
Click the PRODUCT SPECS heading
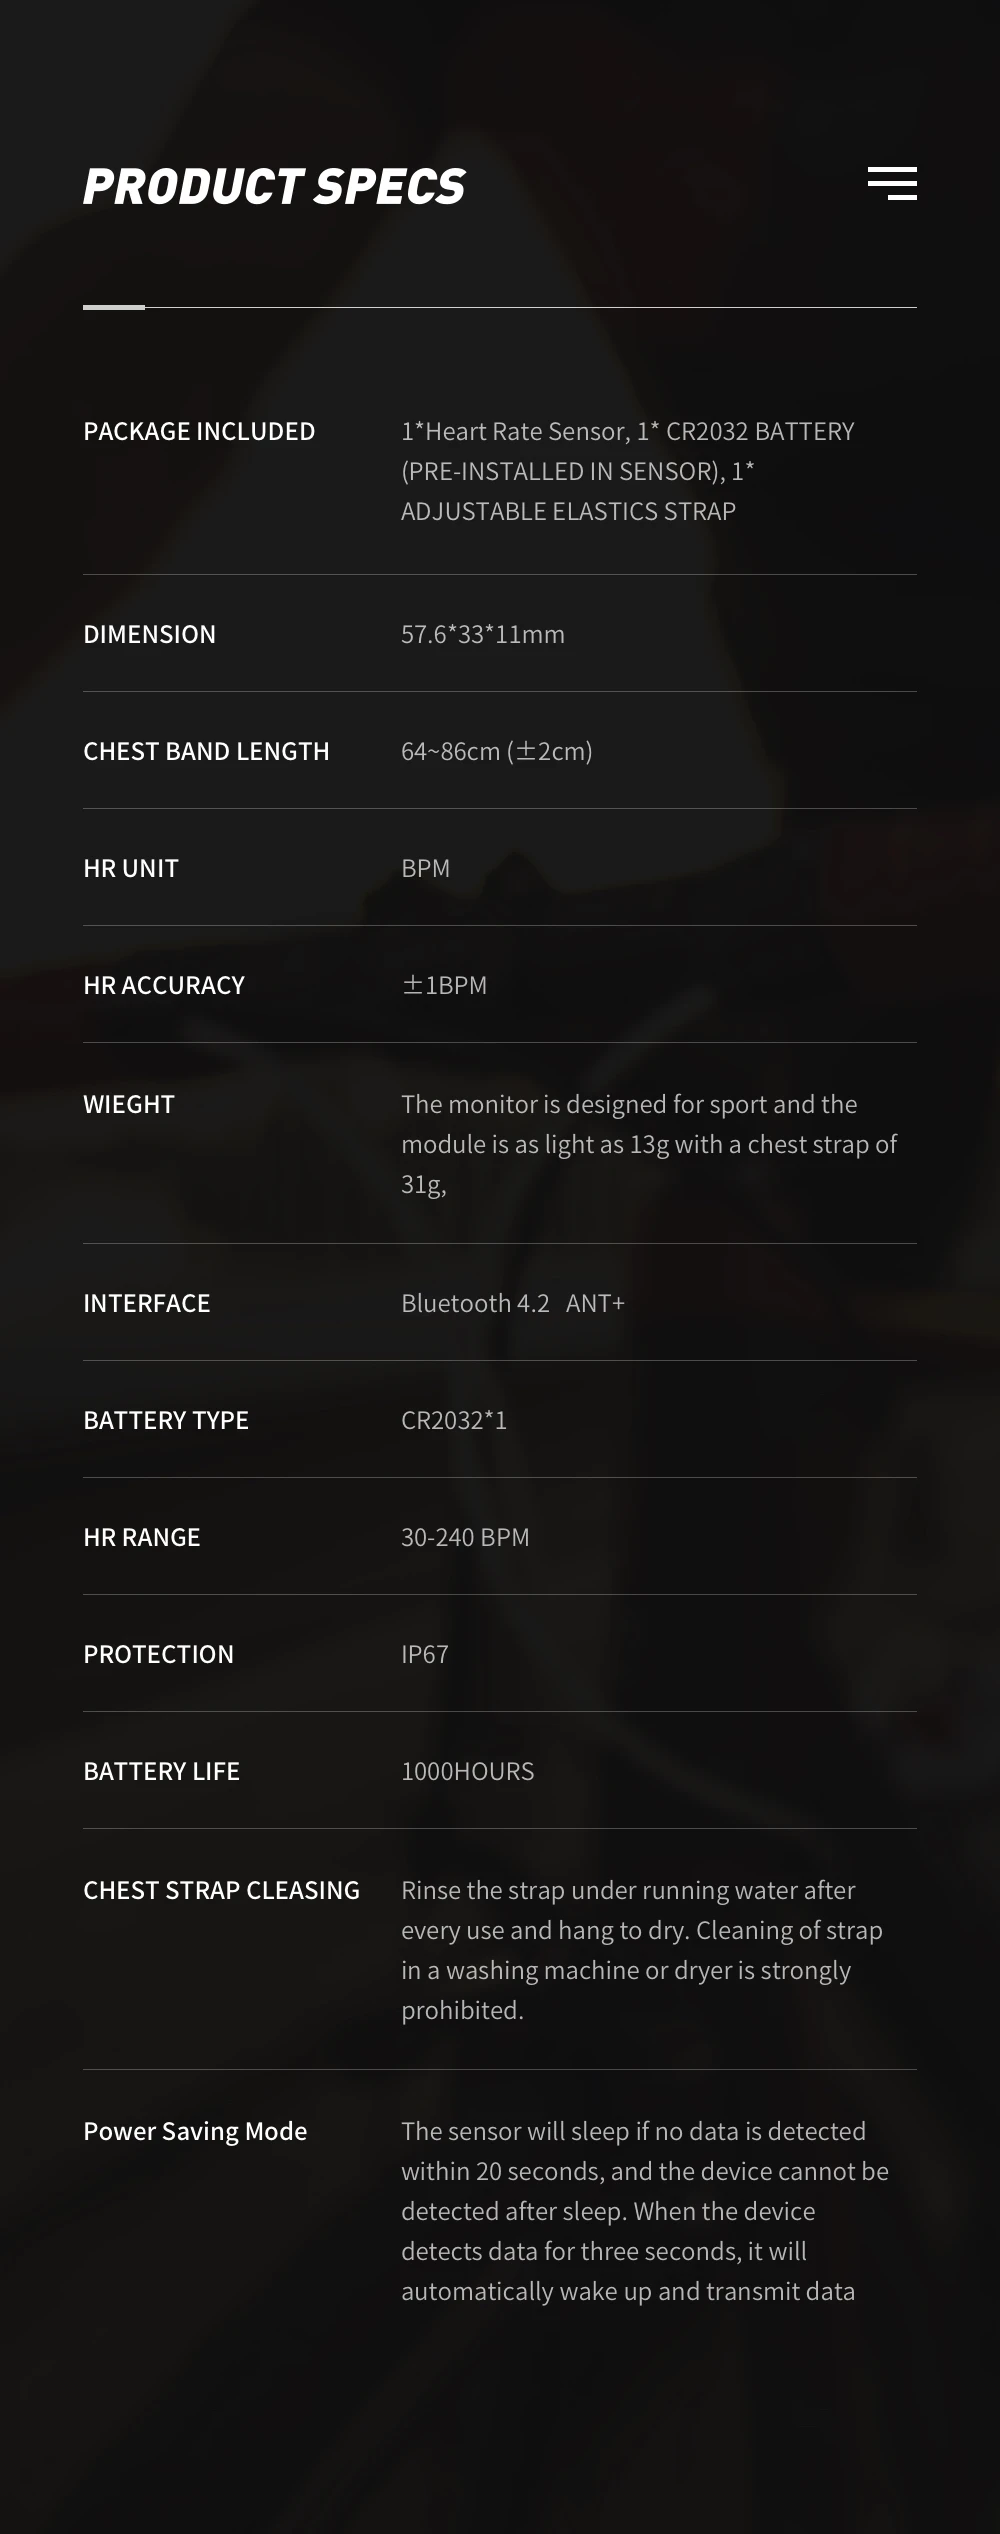274,187
